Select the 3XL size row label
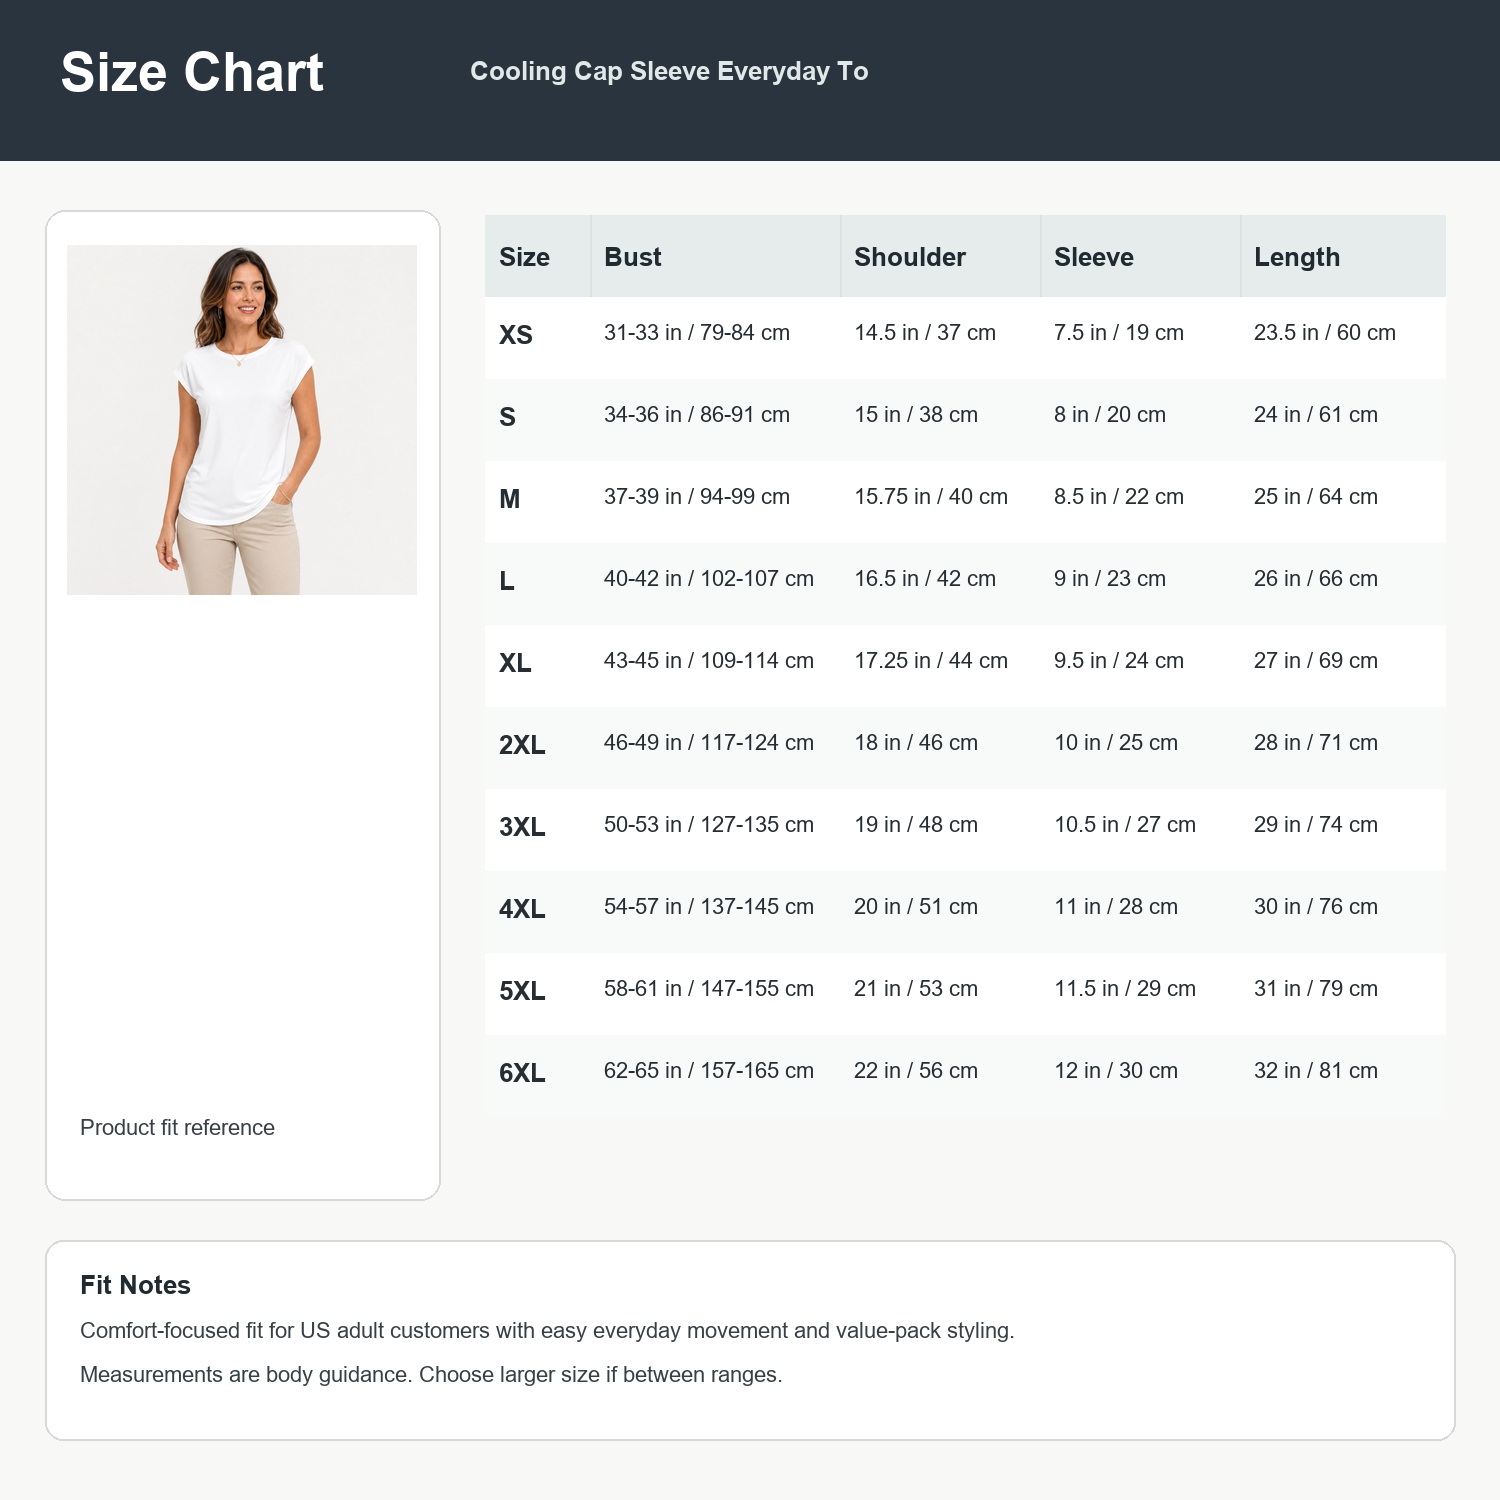The image size is (1500, 1500). point(522,827)
